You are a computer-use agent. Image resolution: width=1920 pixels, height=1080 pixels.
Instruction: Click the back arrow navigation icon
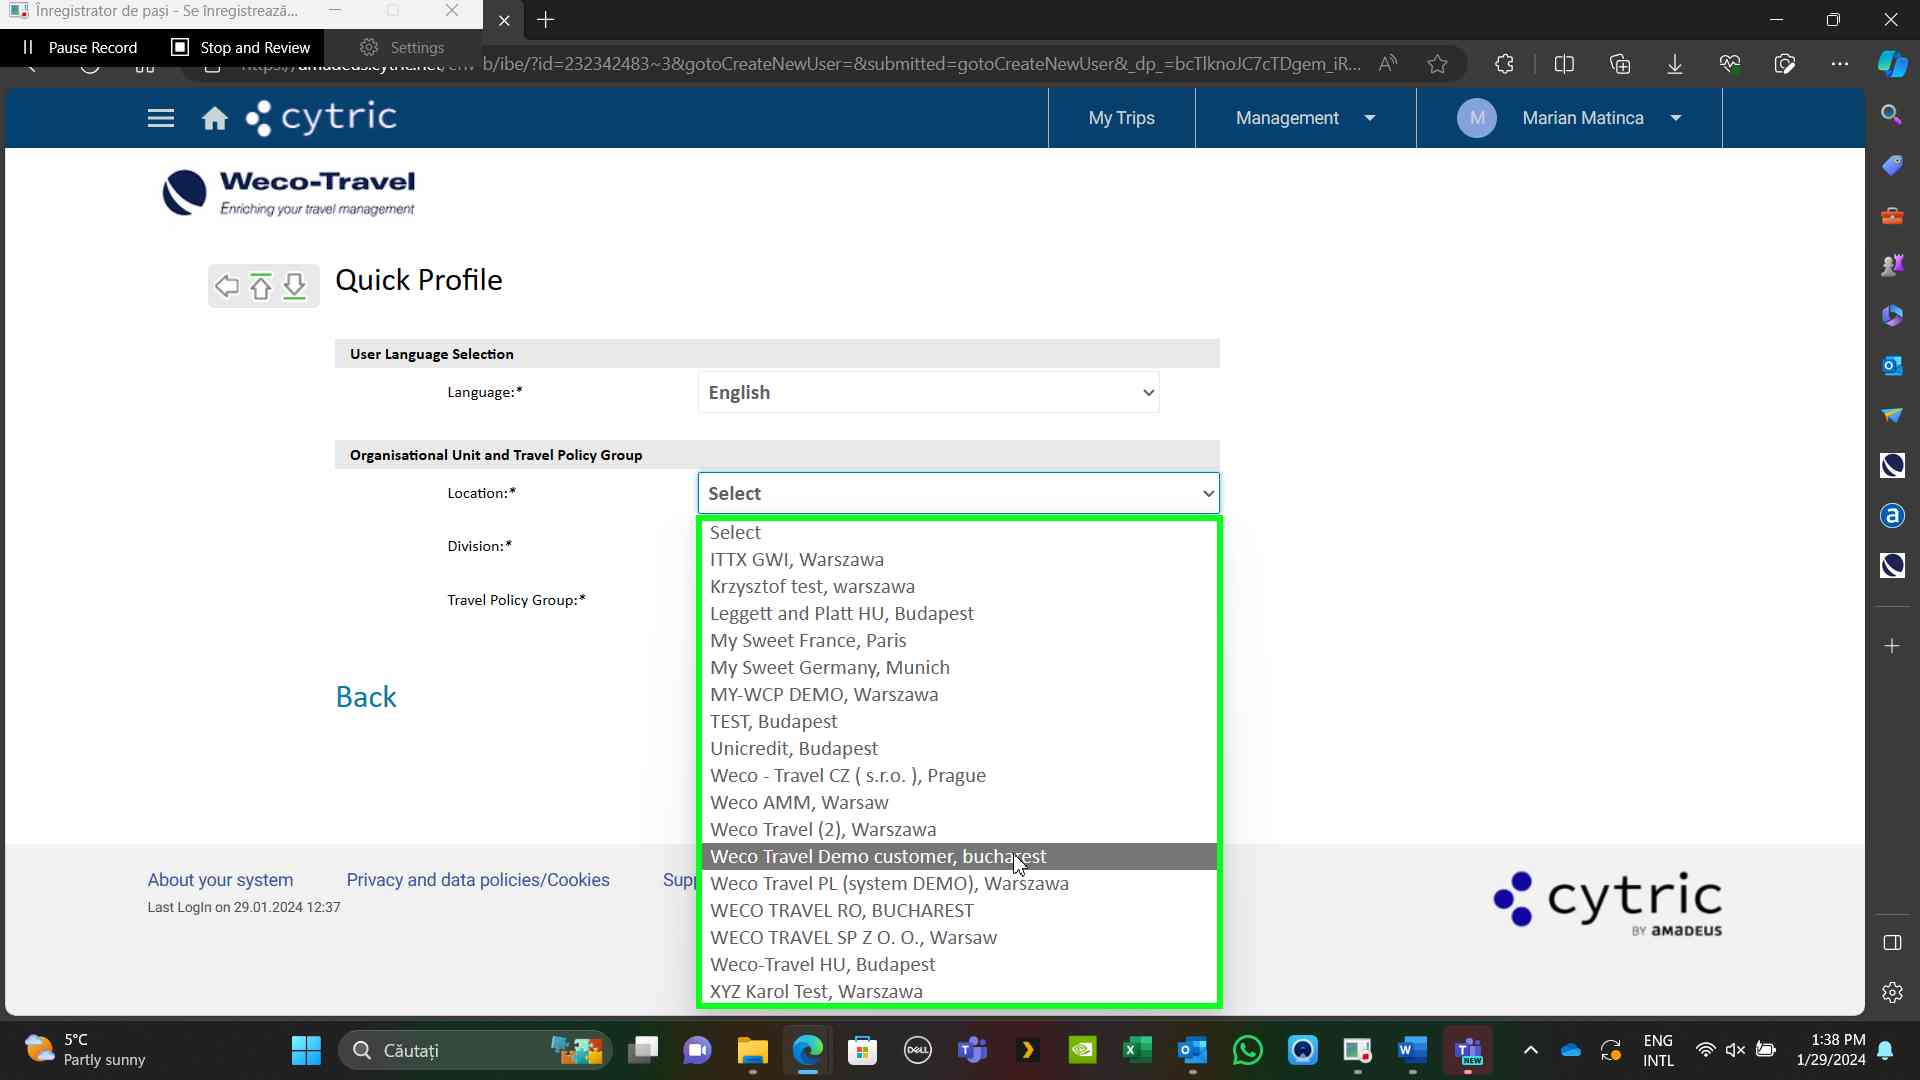click(x=227, y=287)
